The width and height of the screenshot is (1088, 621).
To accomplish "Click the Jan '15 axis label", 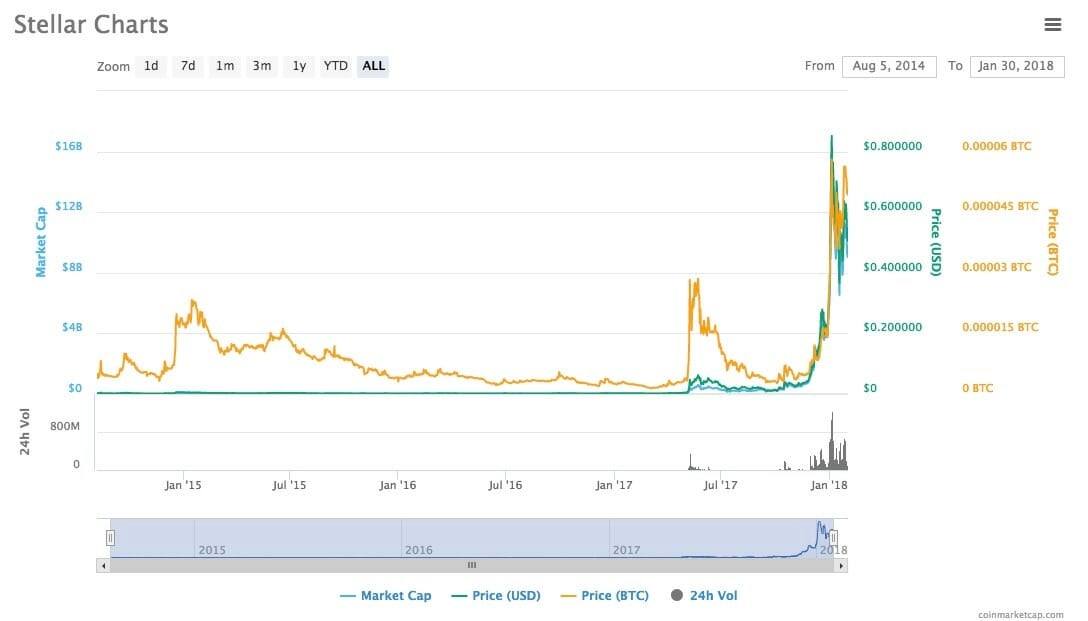I will 183,485.
